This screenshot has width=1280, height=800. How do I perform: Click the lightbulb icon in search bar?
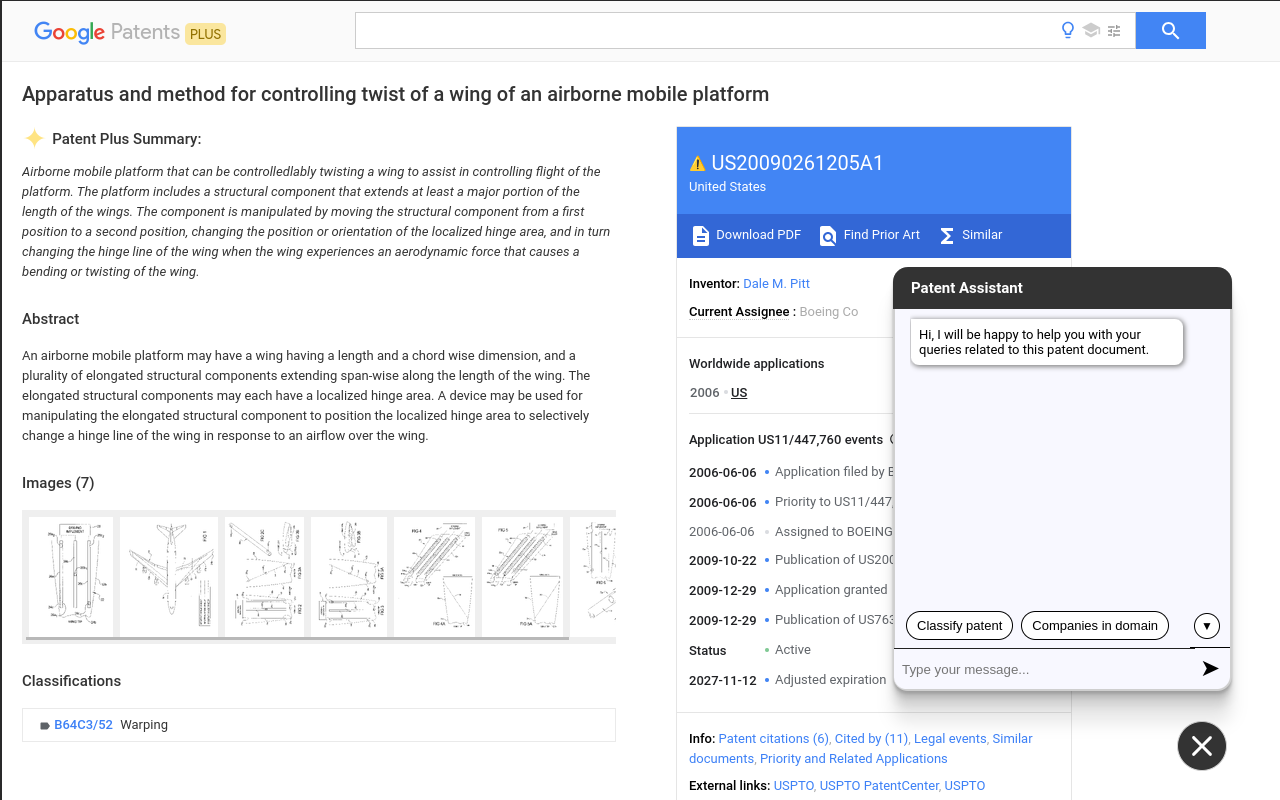1068,30
